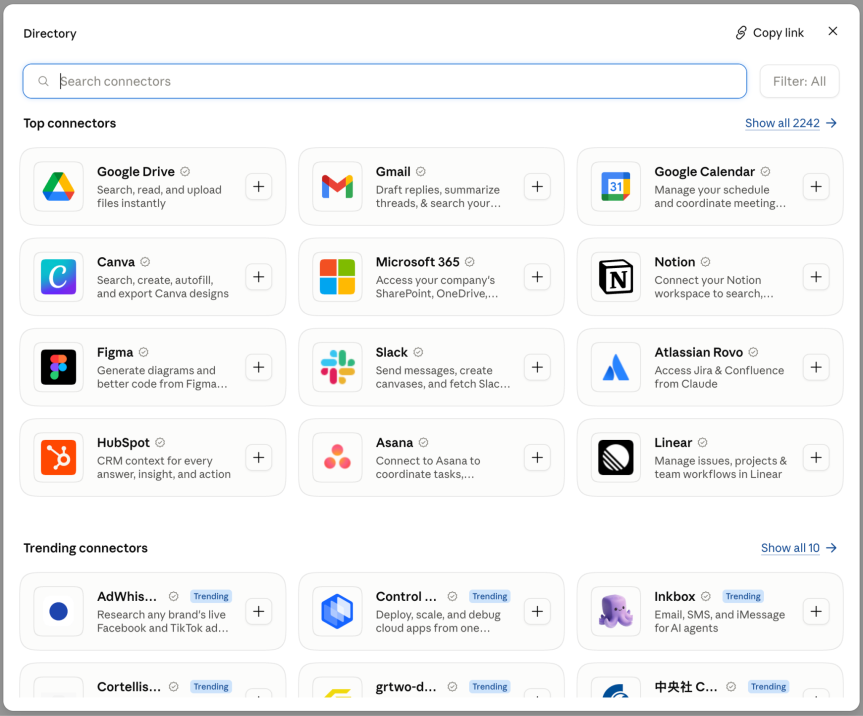
Task: Add the AdWhis... connector with plus
Action: 259,611
